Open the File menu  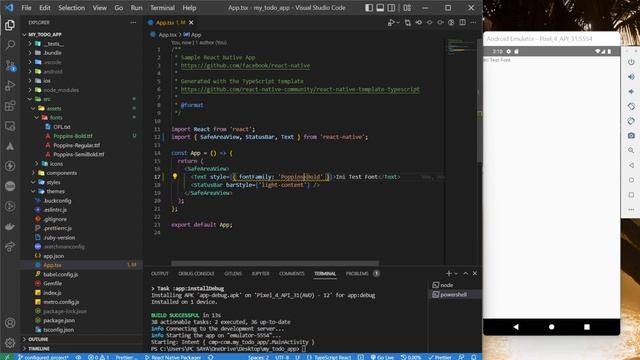pos(26,8)
